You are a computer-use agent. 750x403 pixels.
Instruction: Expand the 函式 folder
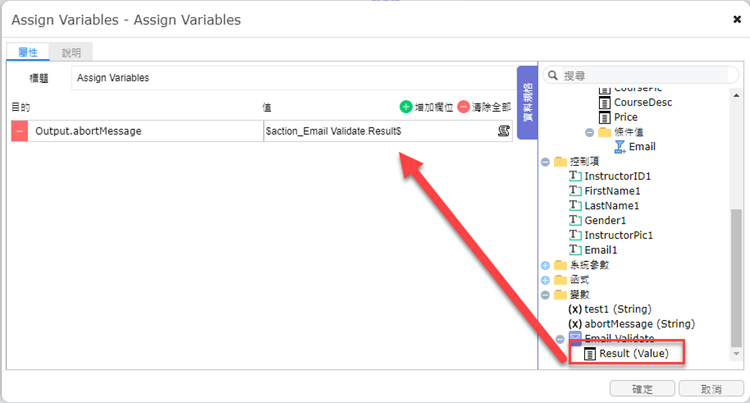(545, 280)
